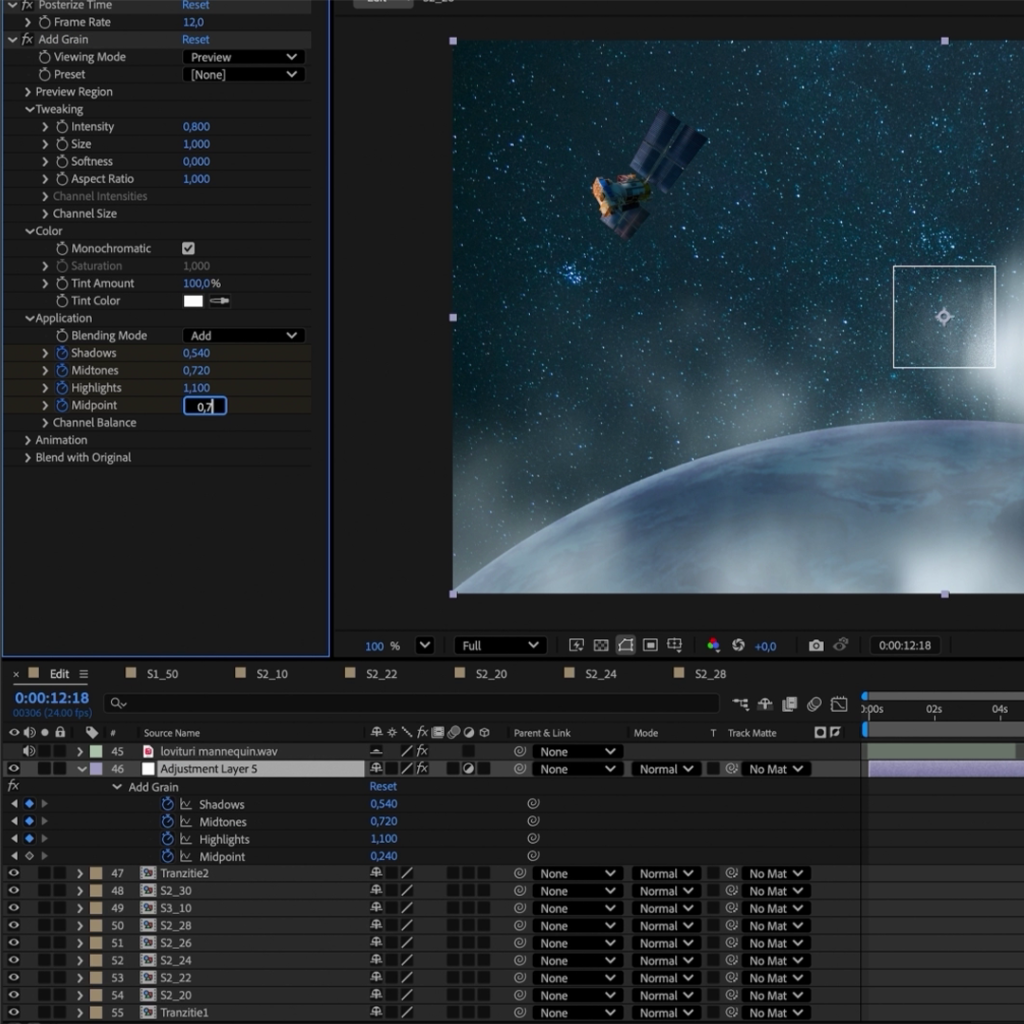Click the white Tint Color swatch

[193, 301]
